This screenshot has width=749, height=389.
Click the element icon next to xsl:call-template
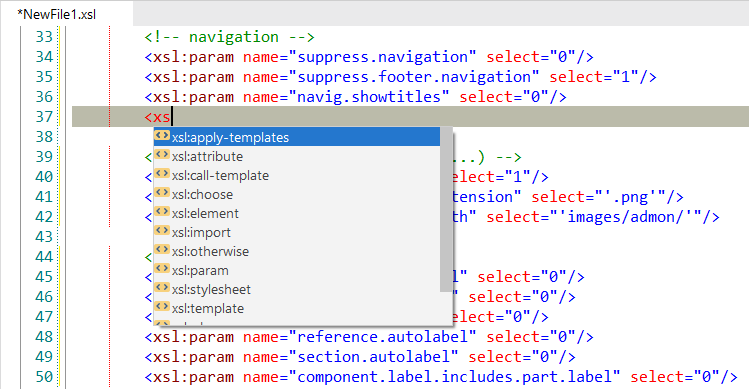[162, 174]
